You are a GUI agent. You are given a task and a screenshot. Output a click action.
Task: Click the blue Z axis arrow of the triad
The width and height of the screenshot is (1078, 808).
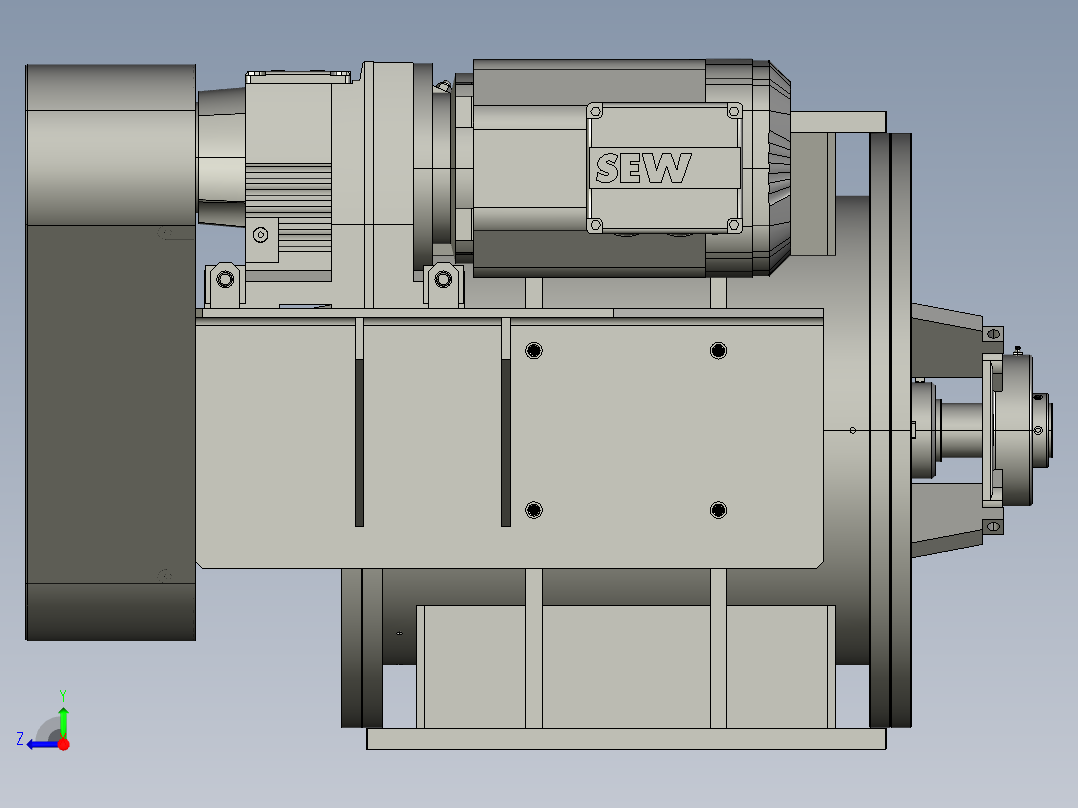43,745
